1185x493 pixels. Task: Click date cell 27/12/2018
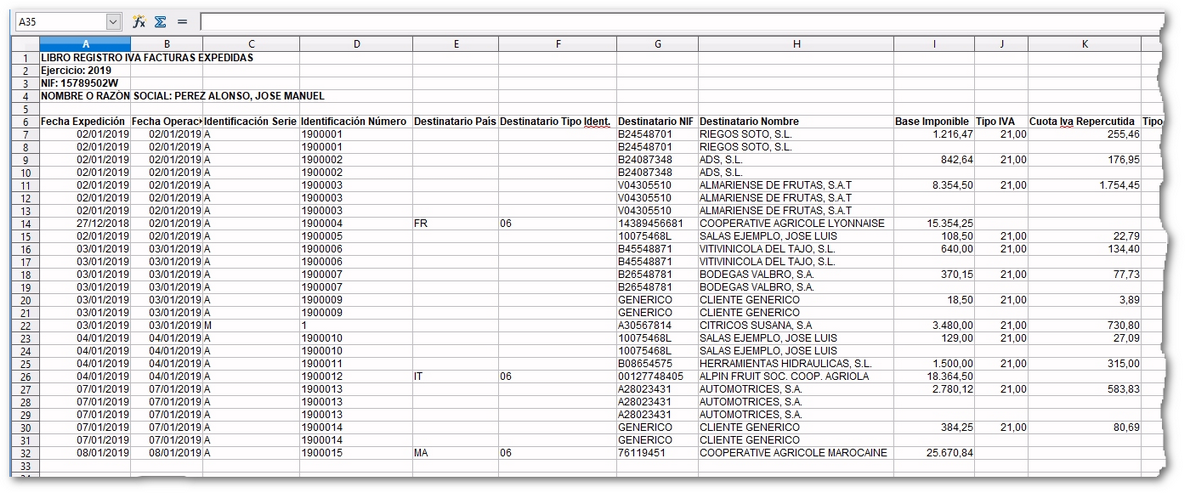[x=85, y=224]
